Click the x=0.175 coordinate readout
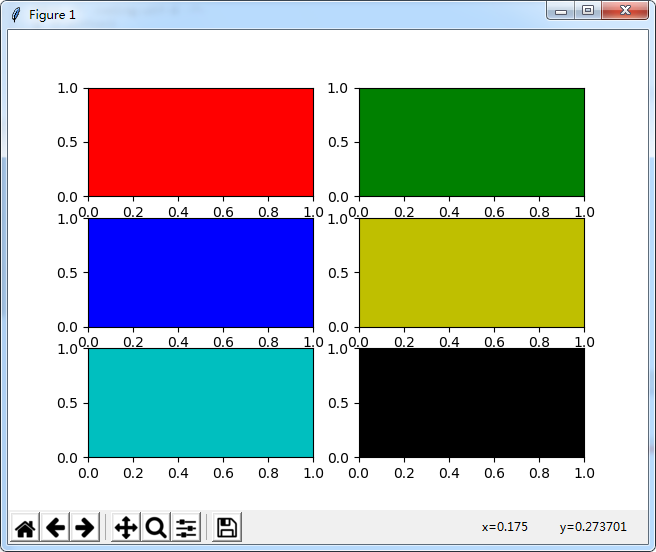Image resolution: width=656 pixels, height=552 pixels. [505, 526]
